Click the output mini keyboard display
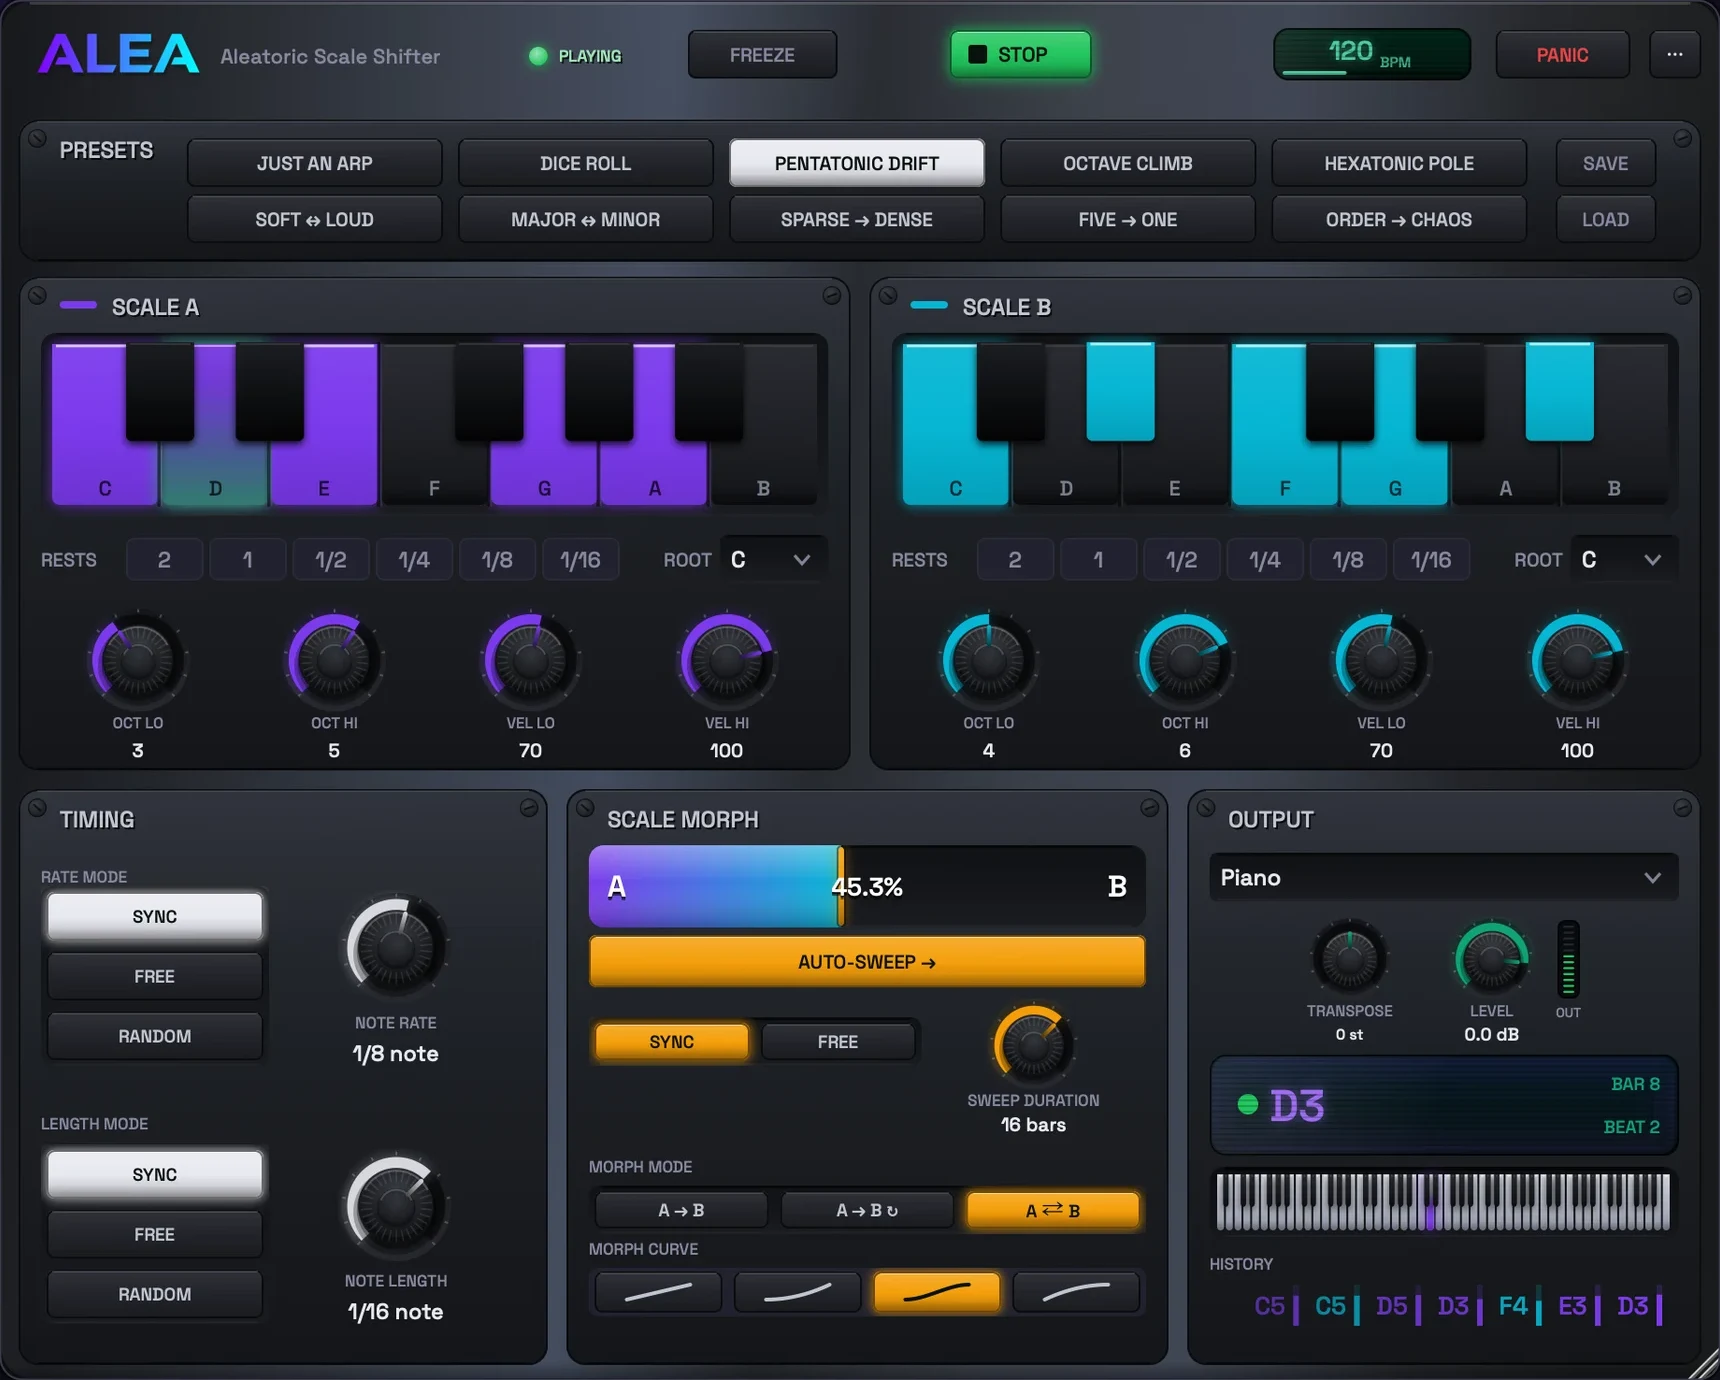This screenshot has width=1720, height=1380. click(x=1443, y=1201)
